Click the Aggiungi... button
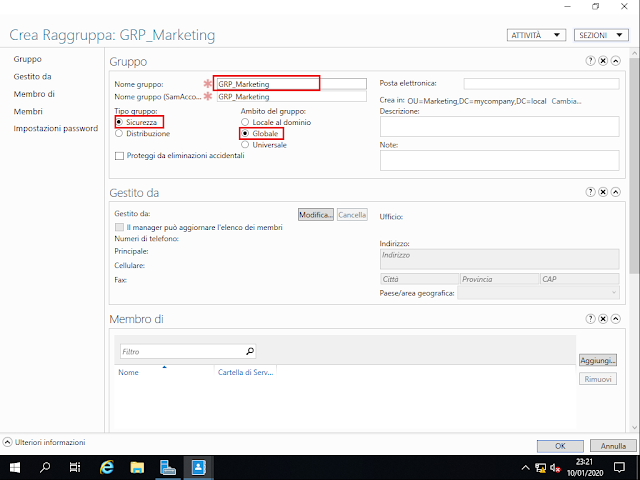This screenshot has height=480, width=640. 598,360
